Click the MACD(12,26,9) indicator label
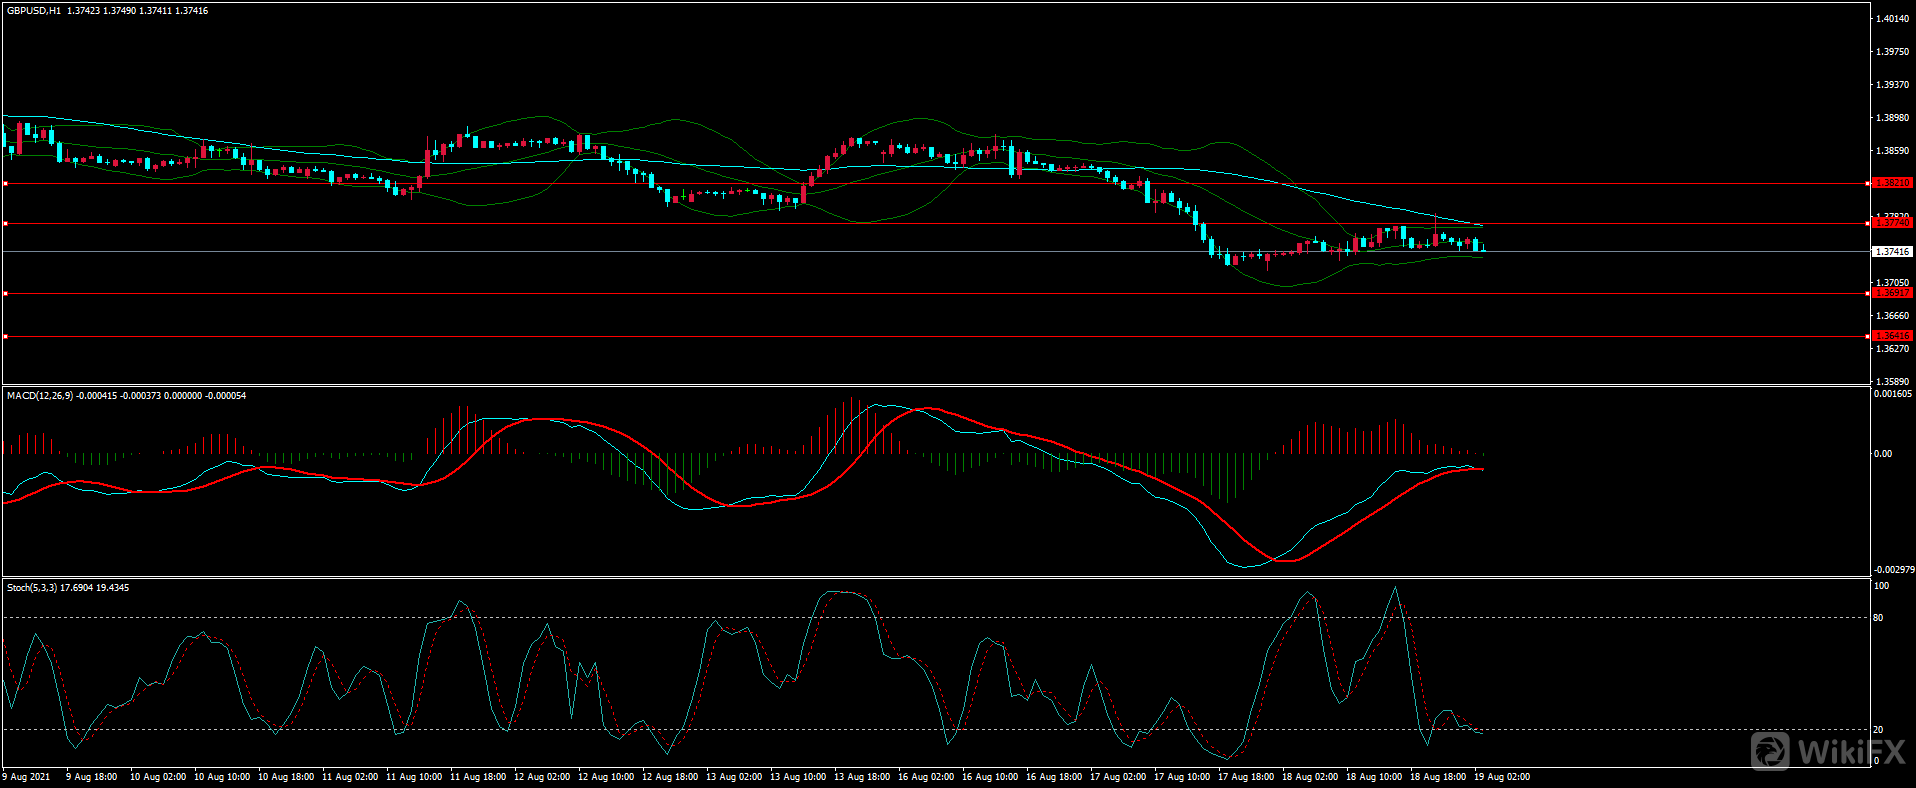 click(x=40, y=396)
